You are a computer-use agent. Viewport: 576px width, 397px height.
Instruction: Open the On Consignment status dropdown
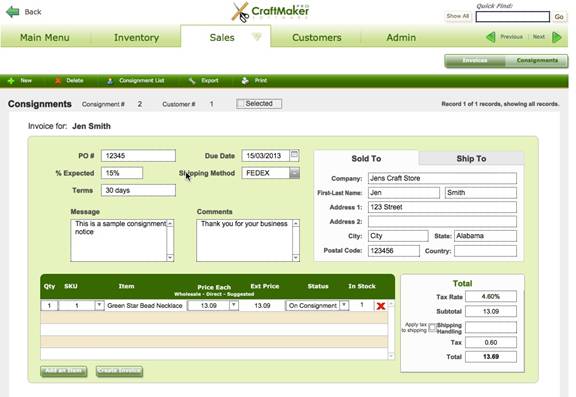(x=344, y=305)
